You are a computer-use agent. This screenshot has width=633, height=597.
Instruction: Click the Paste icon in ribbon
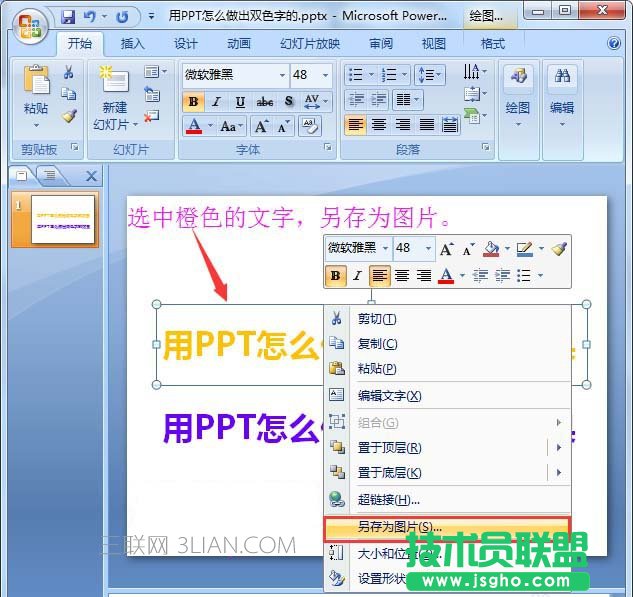click(x=36, y=80)
